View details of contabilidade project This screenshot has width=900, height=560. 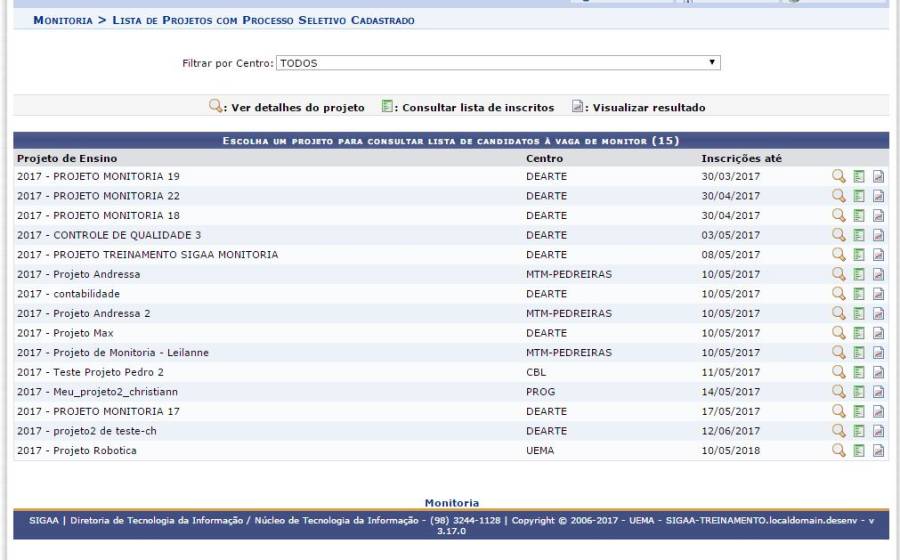point(838,294)
